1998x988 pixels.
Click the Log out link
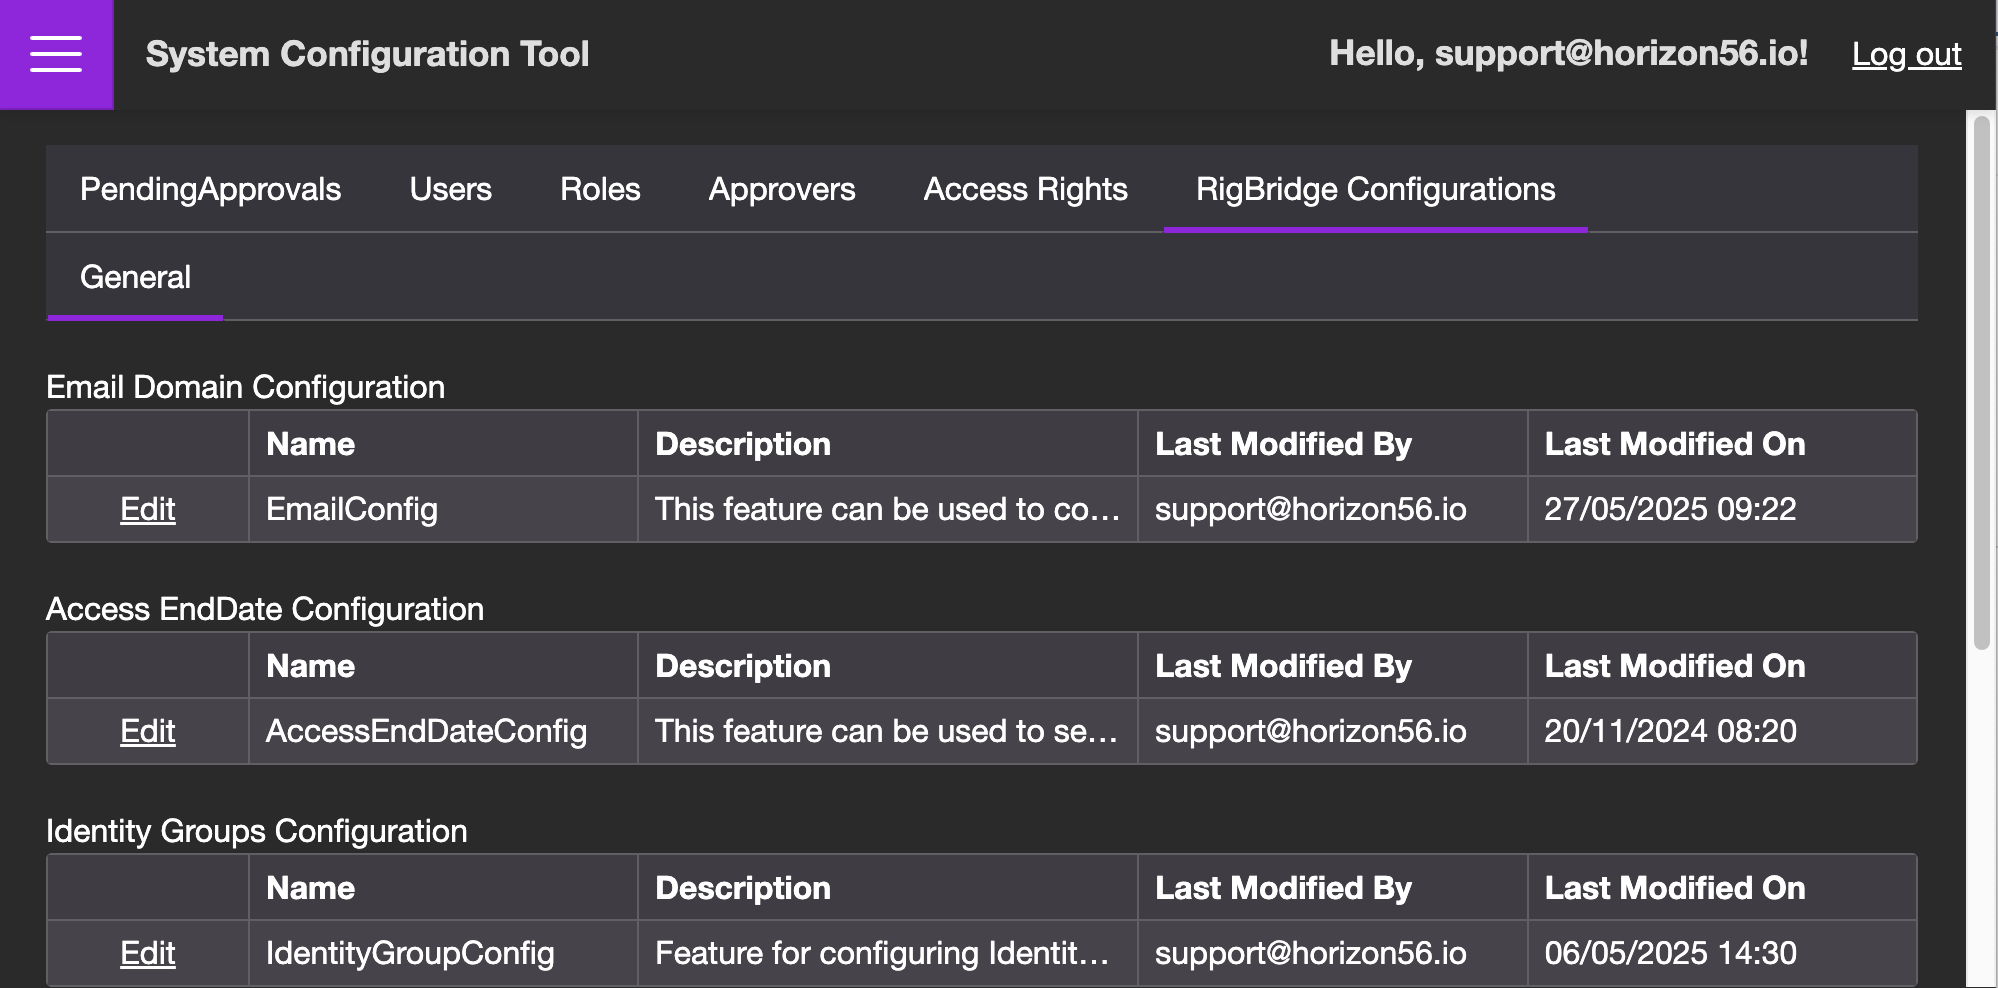1906,54
